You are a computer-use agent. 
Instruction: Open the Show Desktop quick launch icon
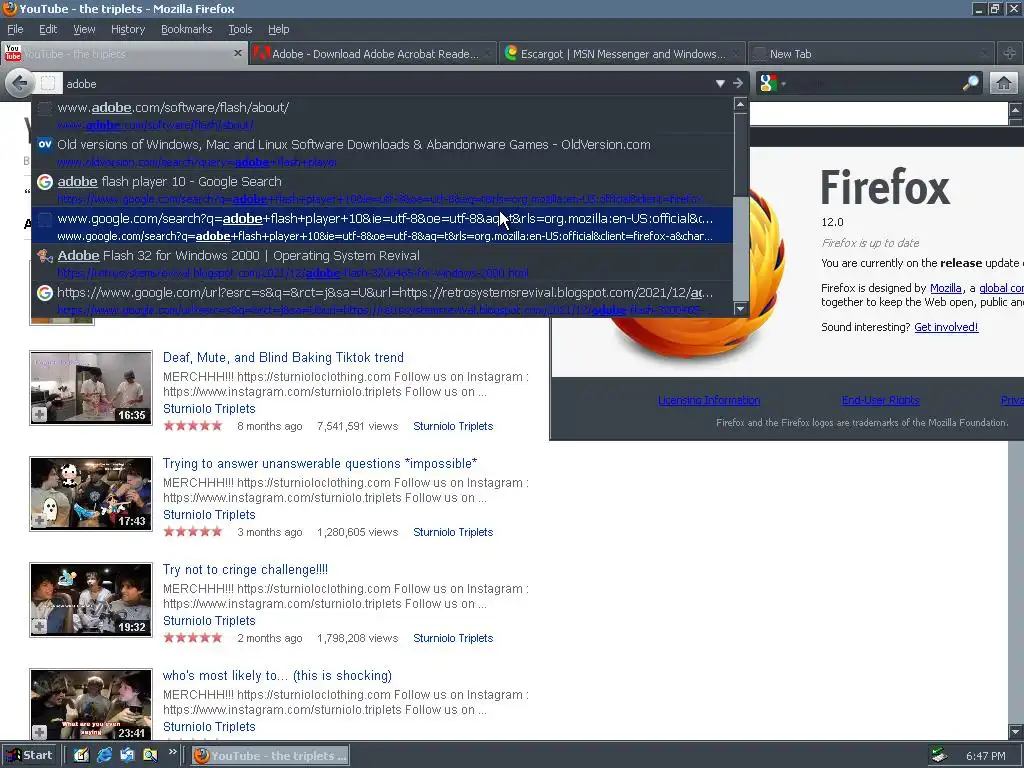coord(81,755)
